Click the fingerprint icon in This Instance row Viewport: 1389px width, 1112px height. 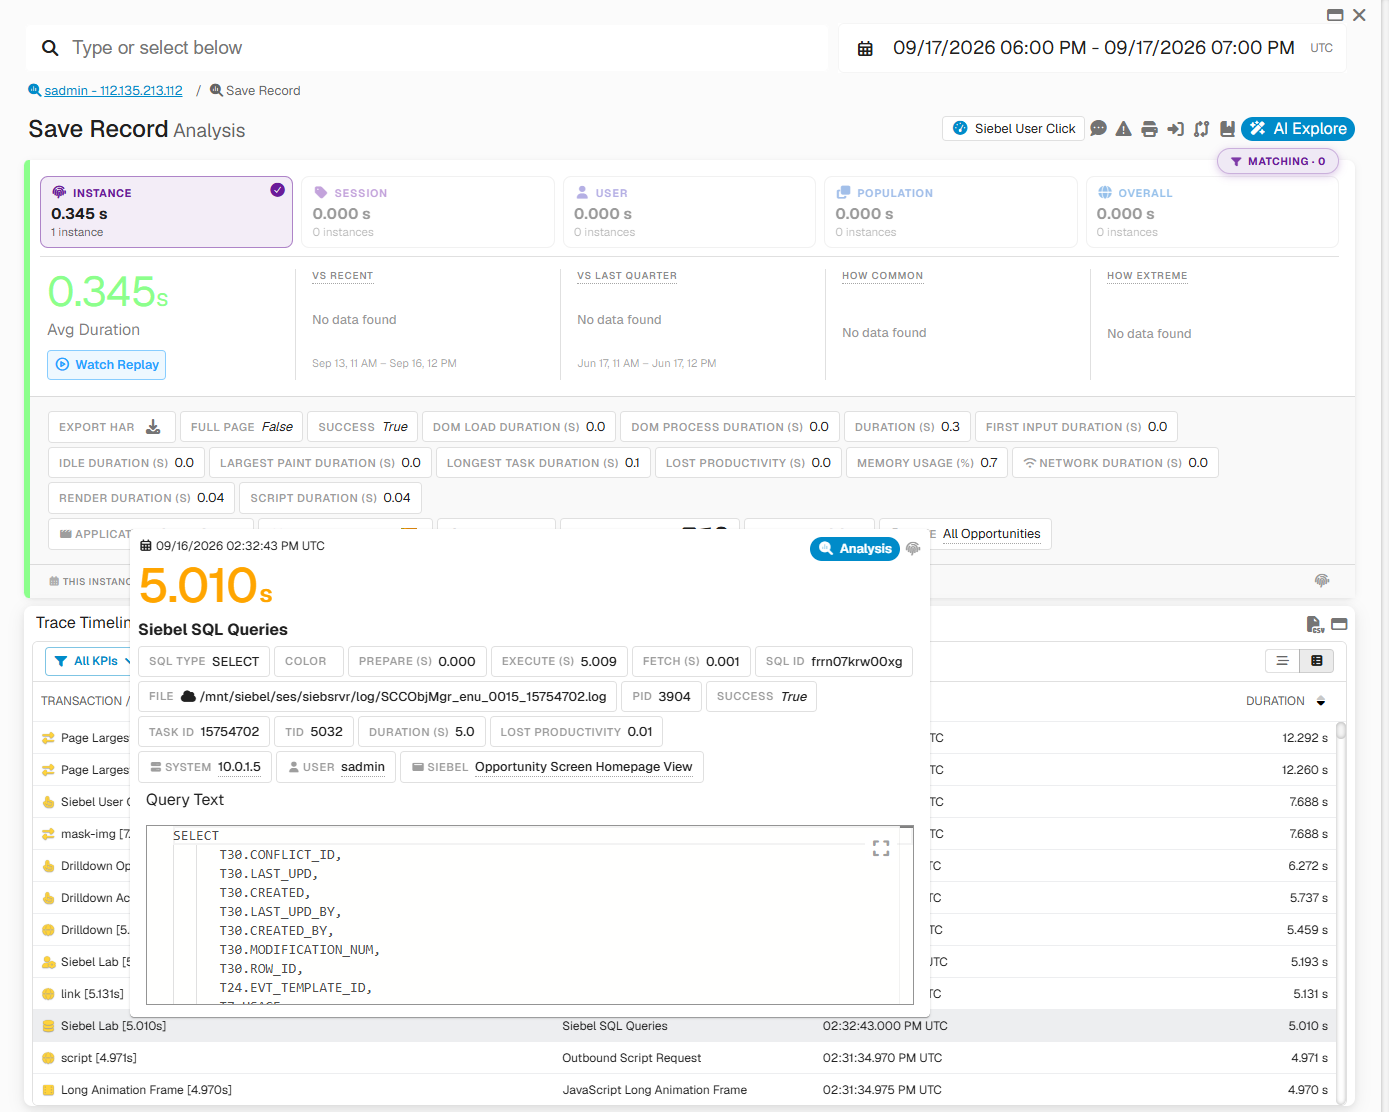tap(1322, 581)
